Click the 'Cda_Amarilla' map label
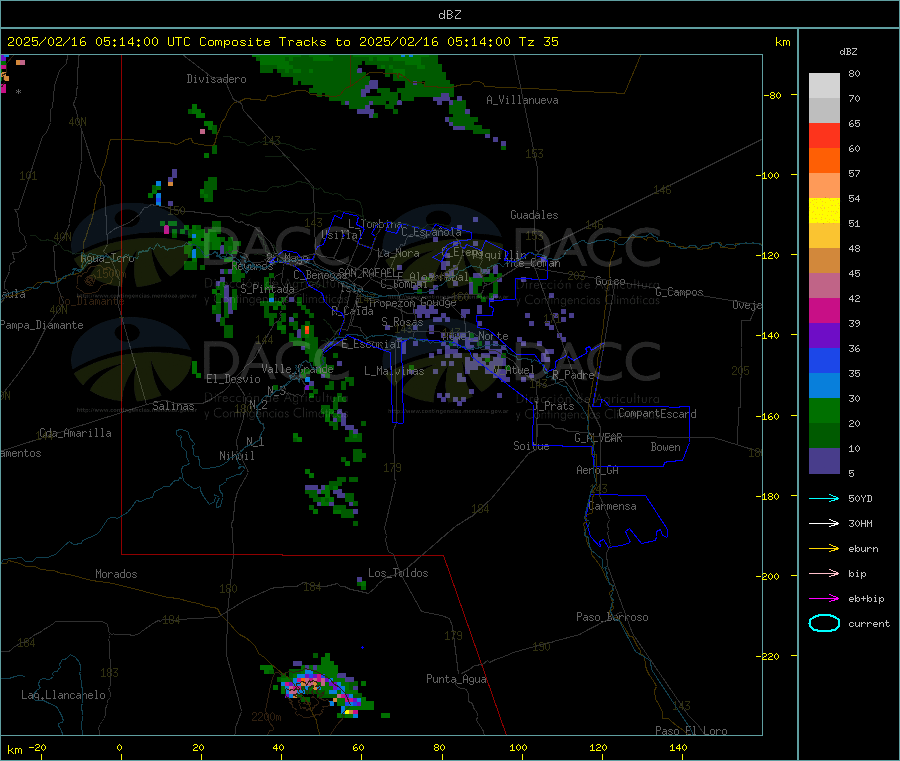This screenshot has height=761, width=900. pos(75,433)
